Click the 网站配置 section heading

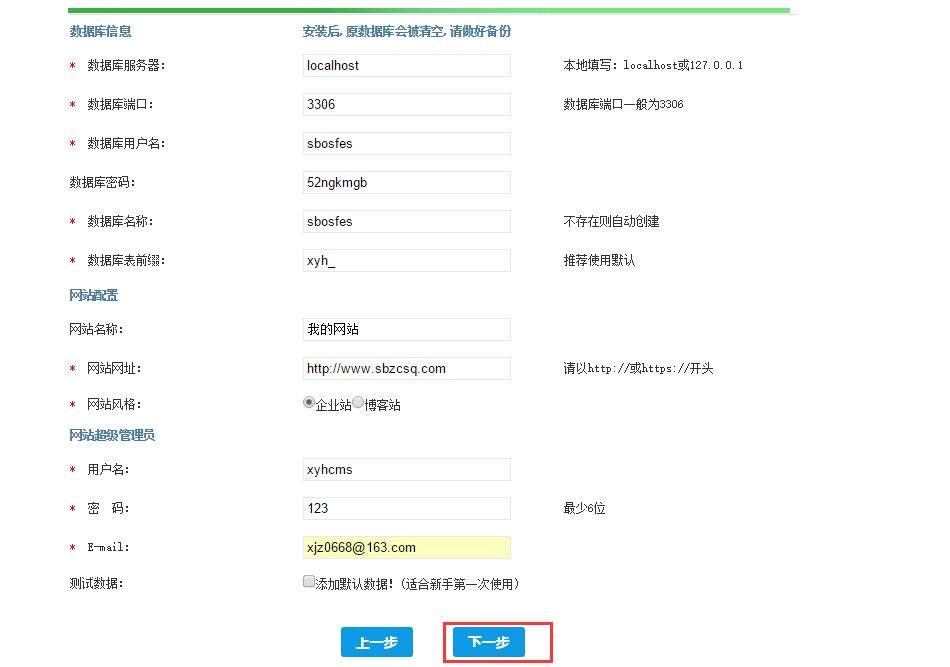(x=93, y=295)
